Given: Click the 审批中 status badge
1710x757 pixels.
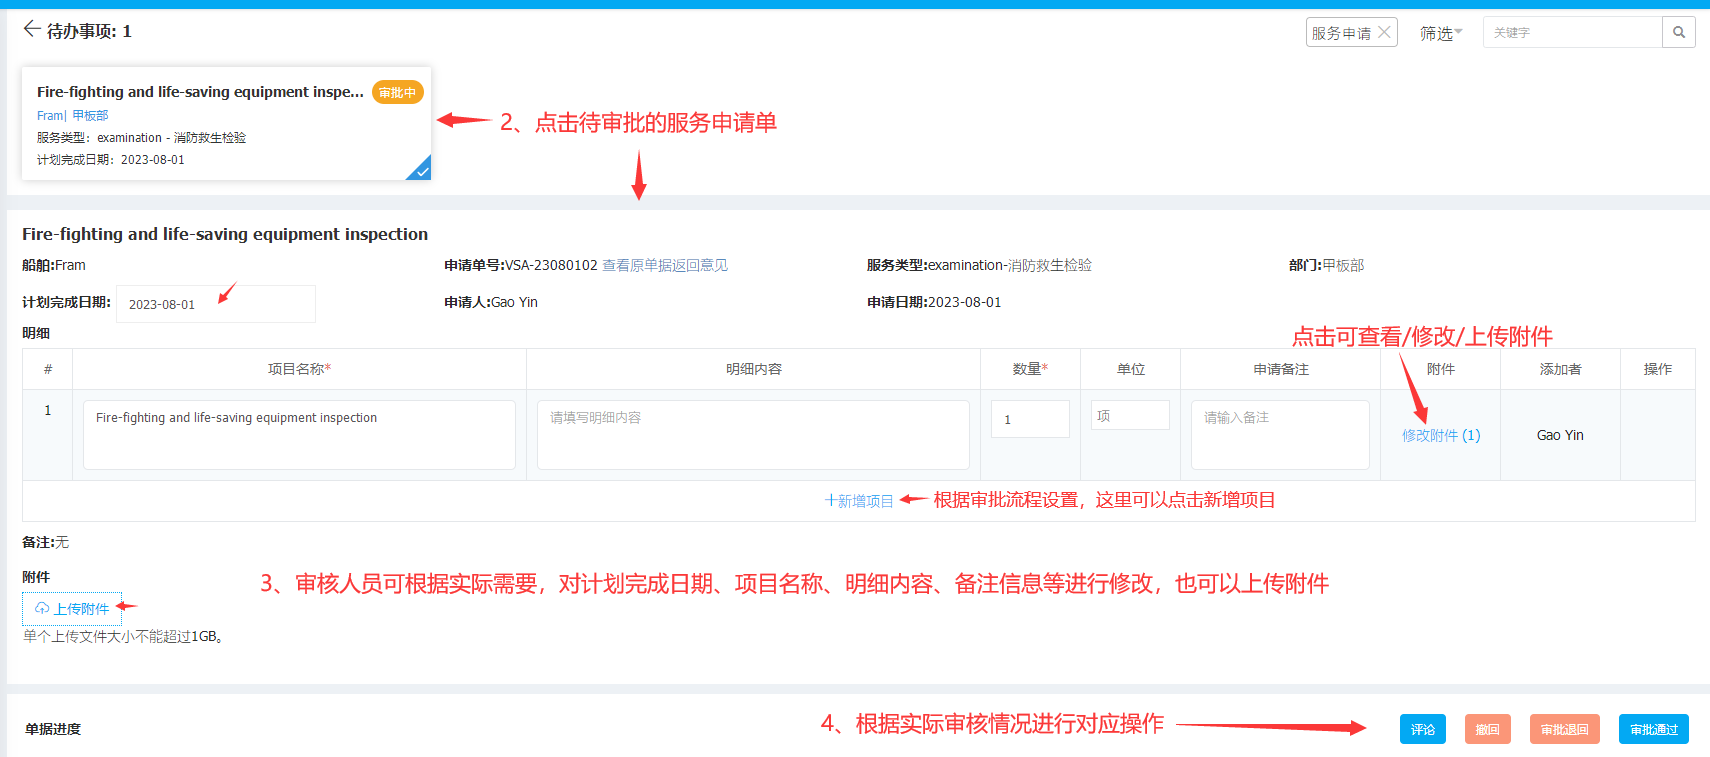Looking at the screenshot, I should pyautogui.click(x=398, y=92).
